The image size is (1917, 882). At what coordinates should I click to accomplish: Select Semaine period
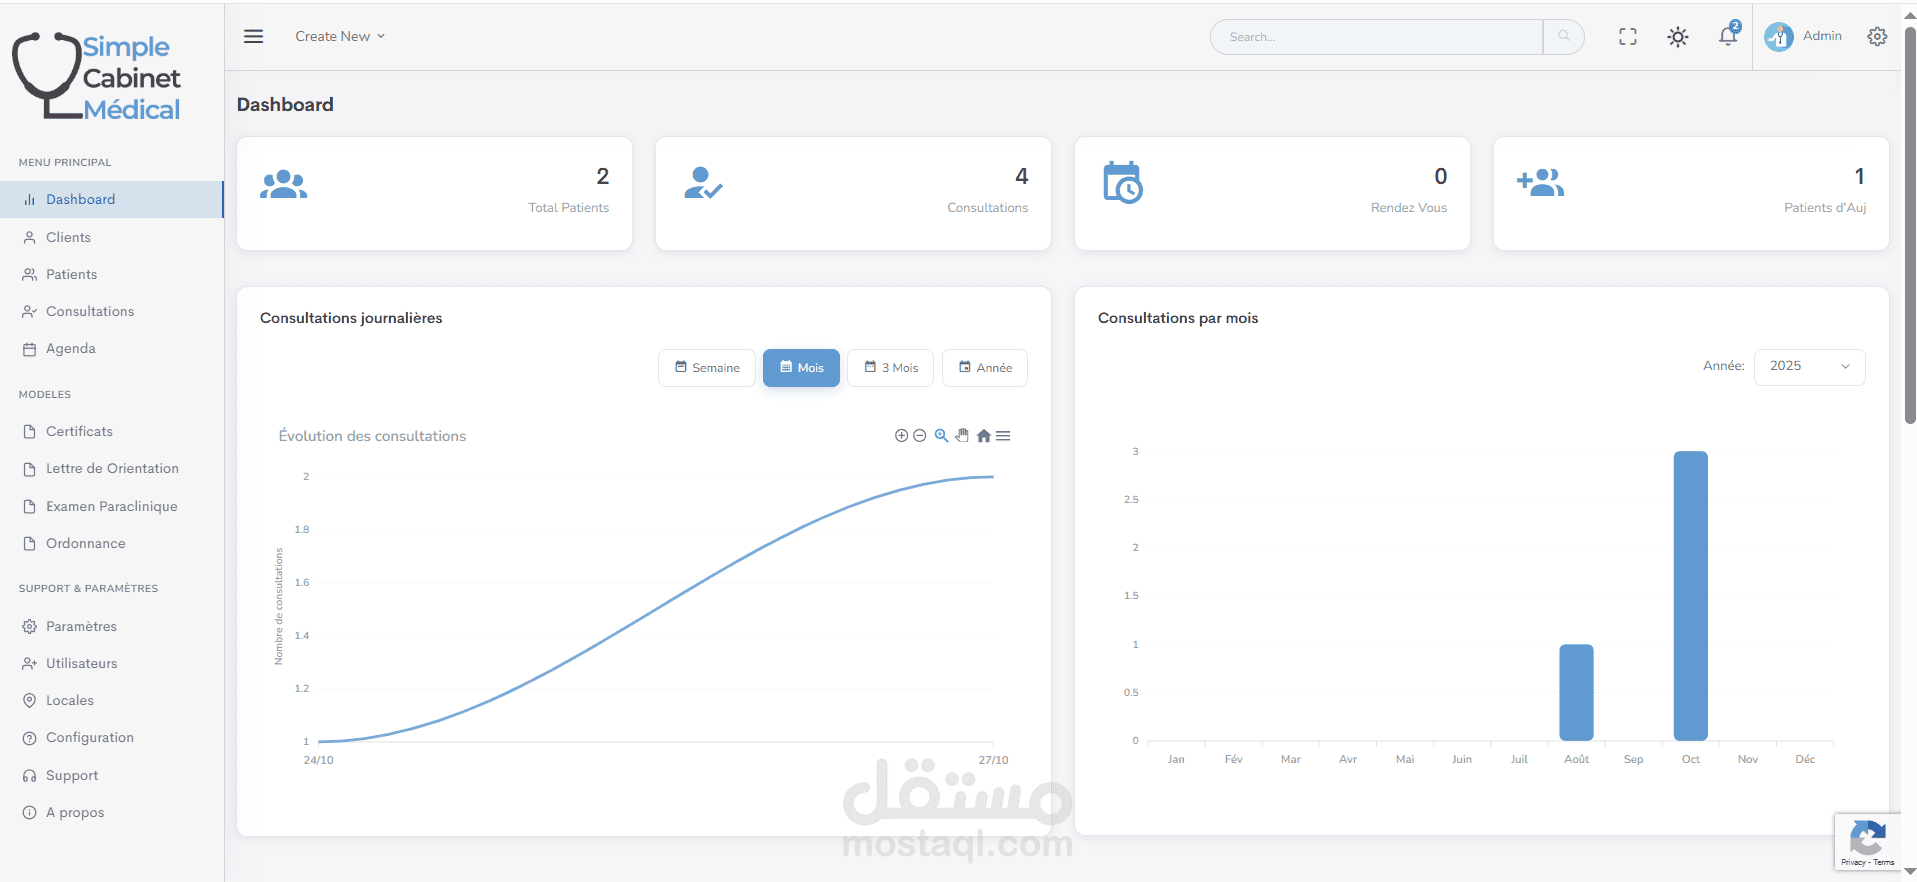coord(707,368)
